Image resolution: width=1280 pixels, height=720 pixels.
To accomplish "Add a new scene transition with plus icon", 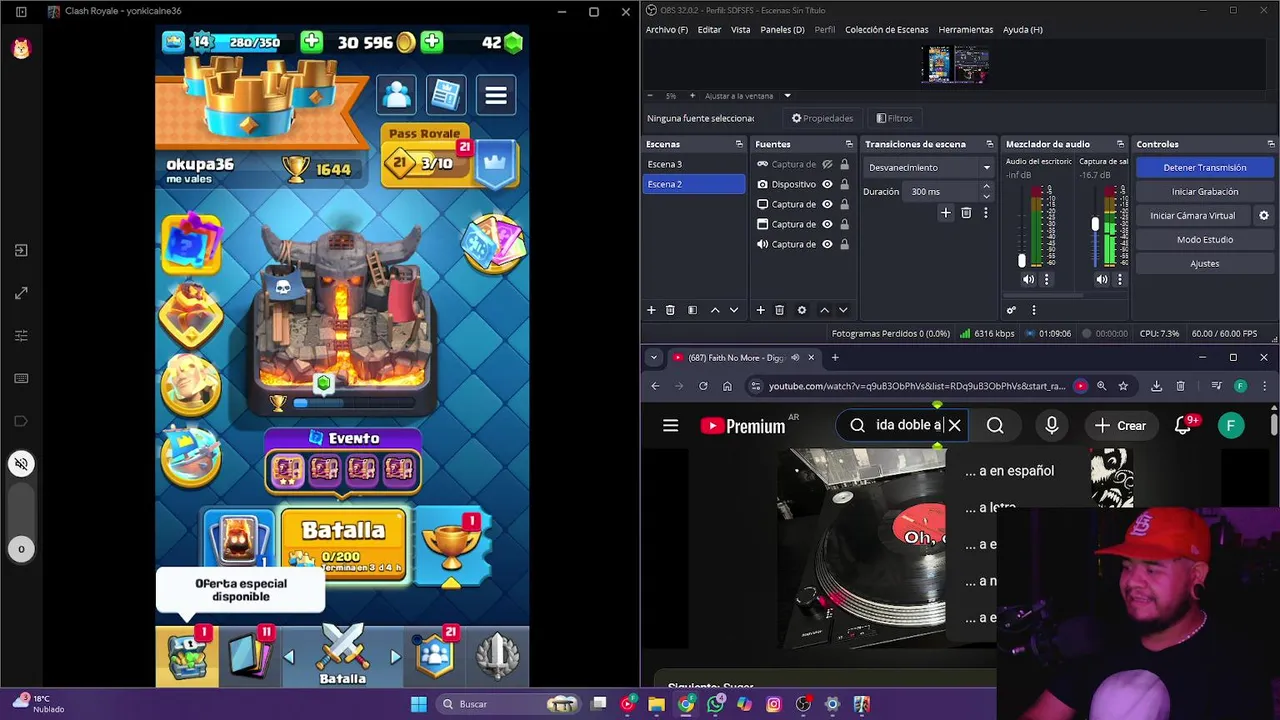I will click(945, 212).
